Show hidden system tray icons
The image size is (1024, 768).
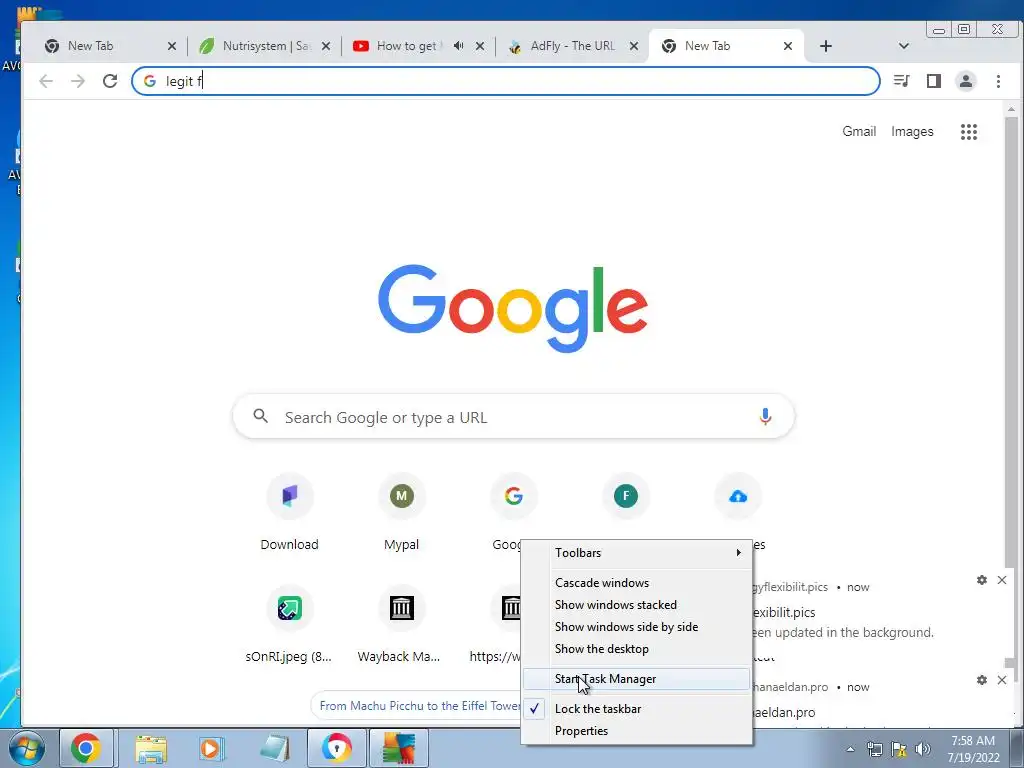tap(850, 749)
